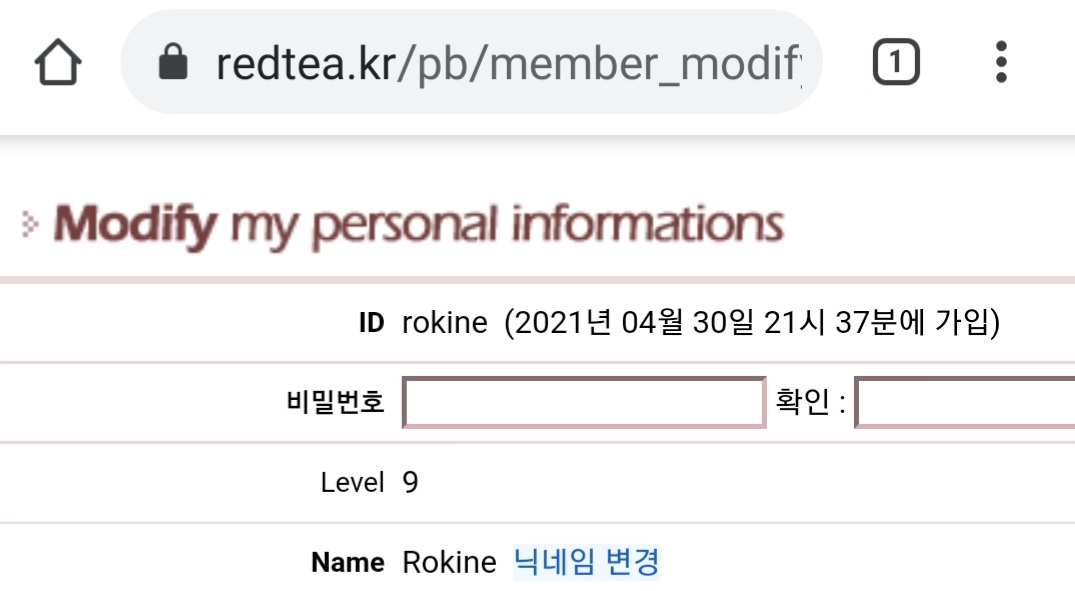Click the Level label

352,483
